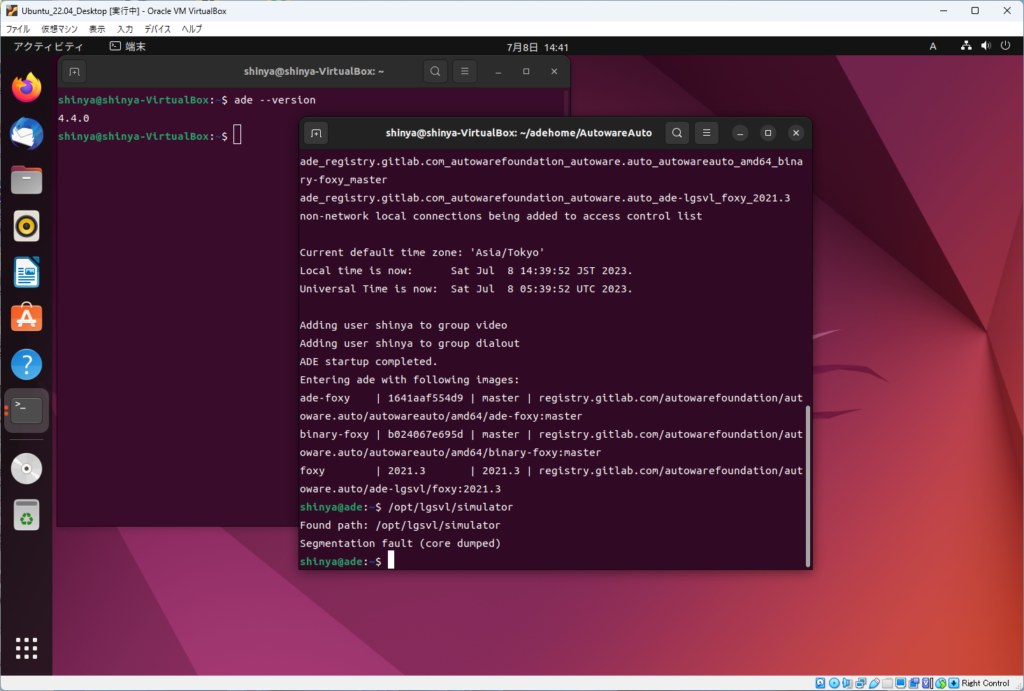The width and height of the screenshot is (1024, 691).
Task: Click "Current default time zone: 'Asia/Tokyo'" line
Action: click(x=422, y=253)
